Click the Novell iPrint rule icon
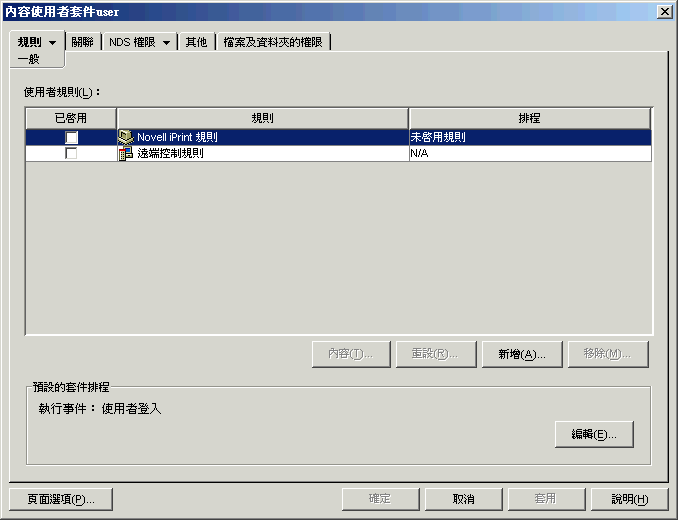The image size is (678, 520). [125, 137]
